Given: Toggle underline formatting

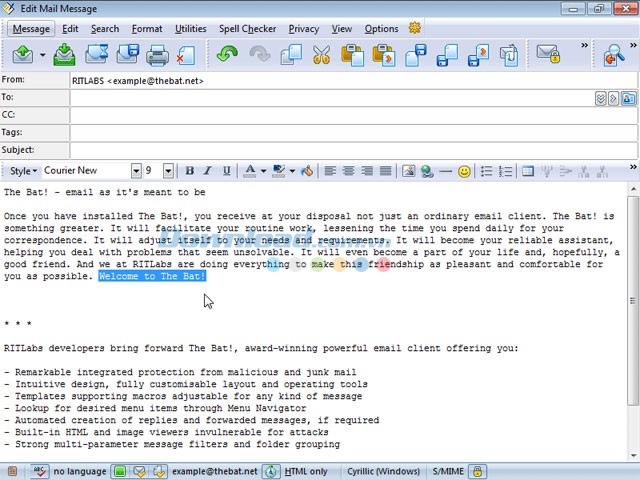Looking at the screenshot, I should (227, 171).
